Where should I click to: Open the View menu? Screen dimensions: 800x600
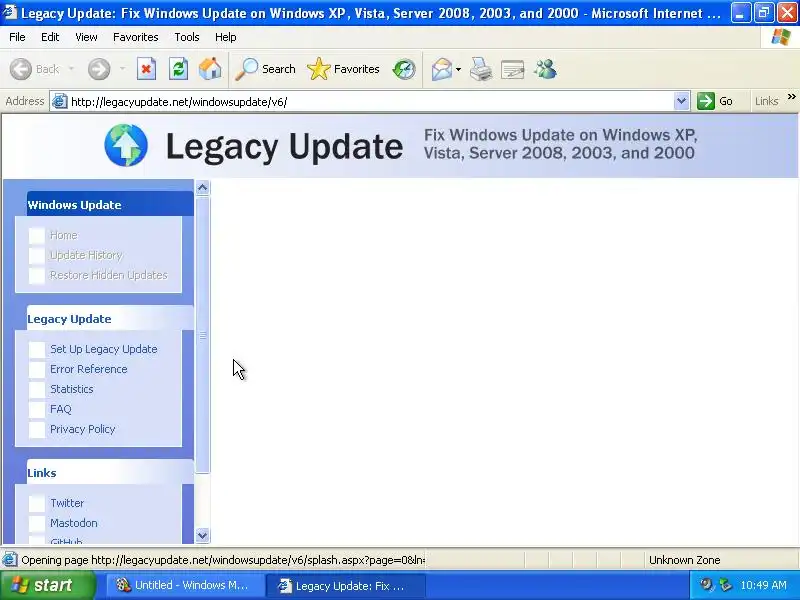[x=86, y=37]
